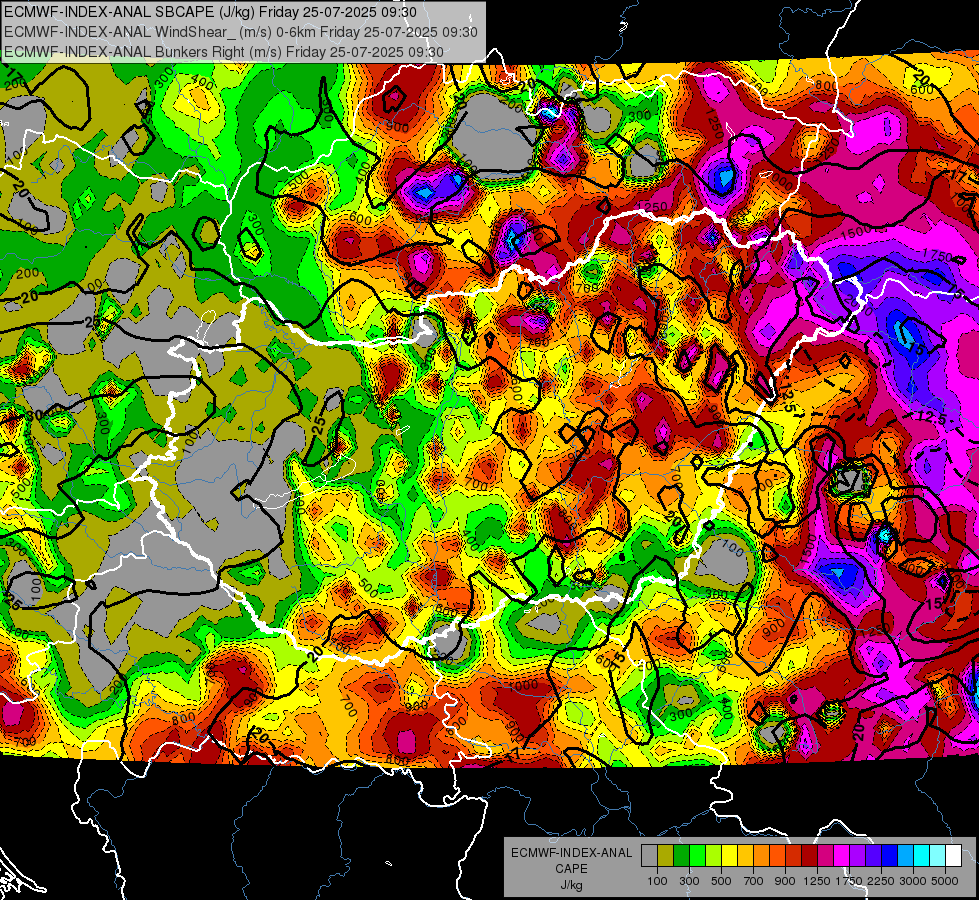Select the 900 legend scale value
This screenshot has width=979, height=900.
tap(785, 881)
